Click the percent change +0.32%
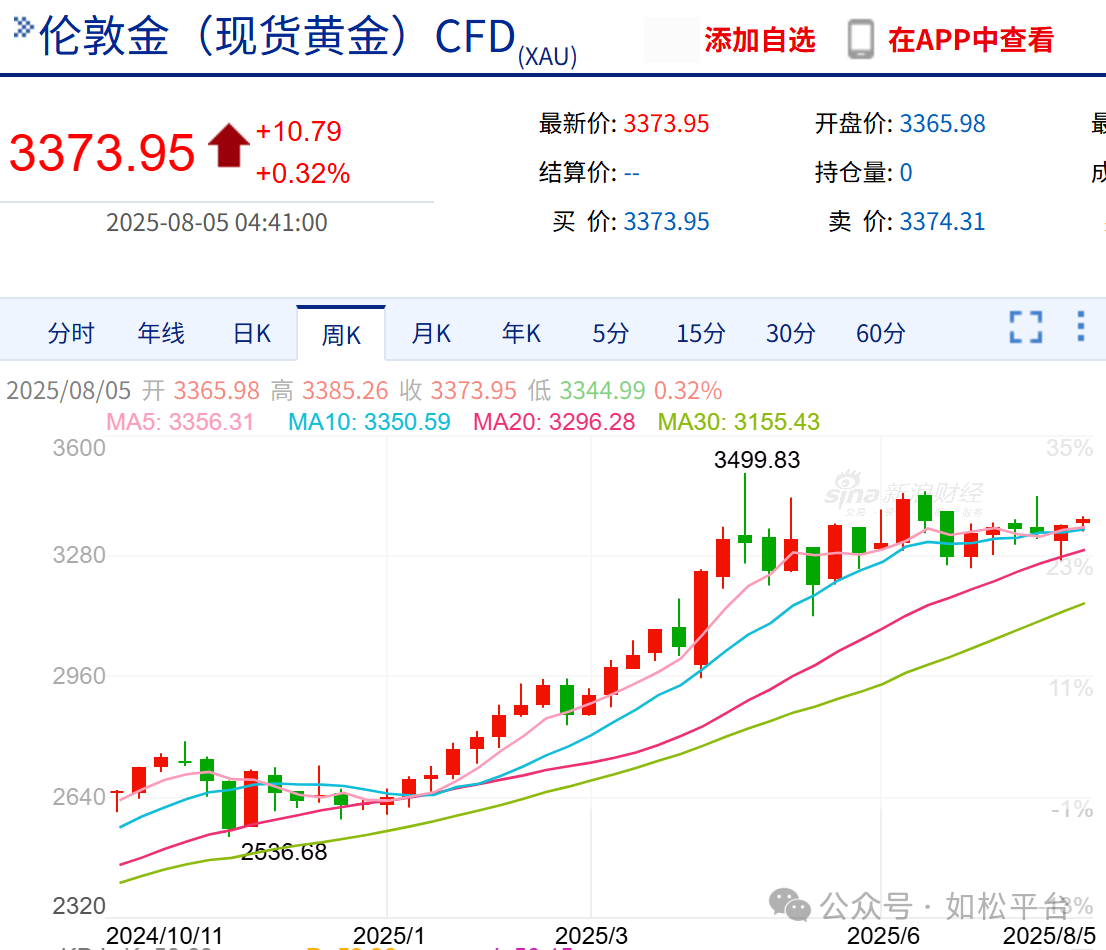Screen dimensions: 1106x950 tap(303, 173)
